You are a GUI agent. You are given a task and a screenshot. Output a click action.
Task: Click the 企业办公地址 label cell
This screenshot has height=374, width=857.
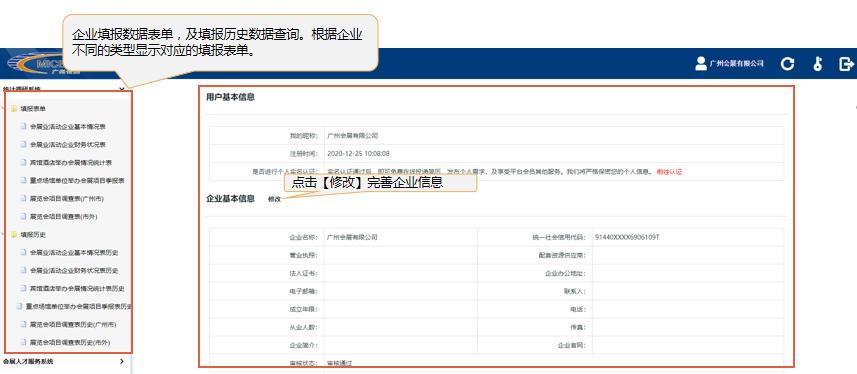coord(535,273)
